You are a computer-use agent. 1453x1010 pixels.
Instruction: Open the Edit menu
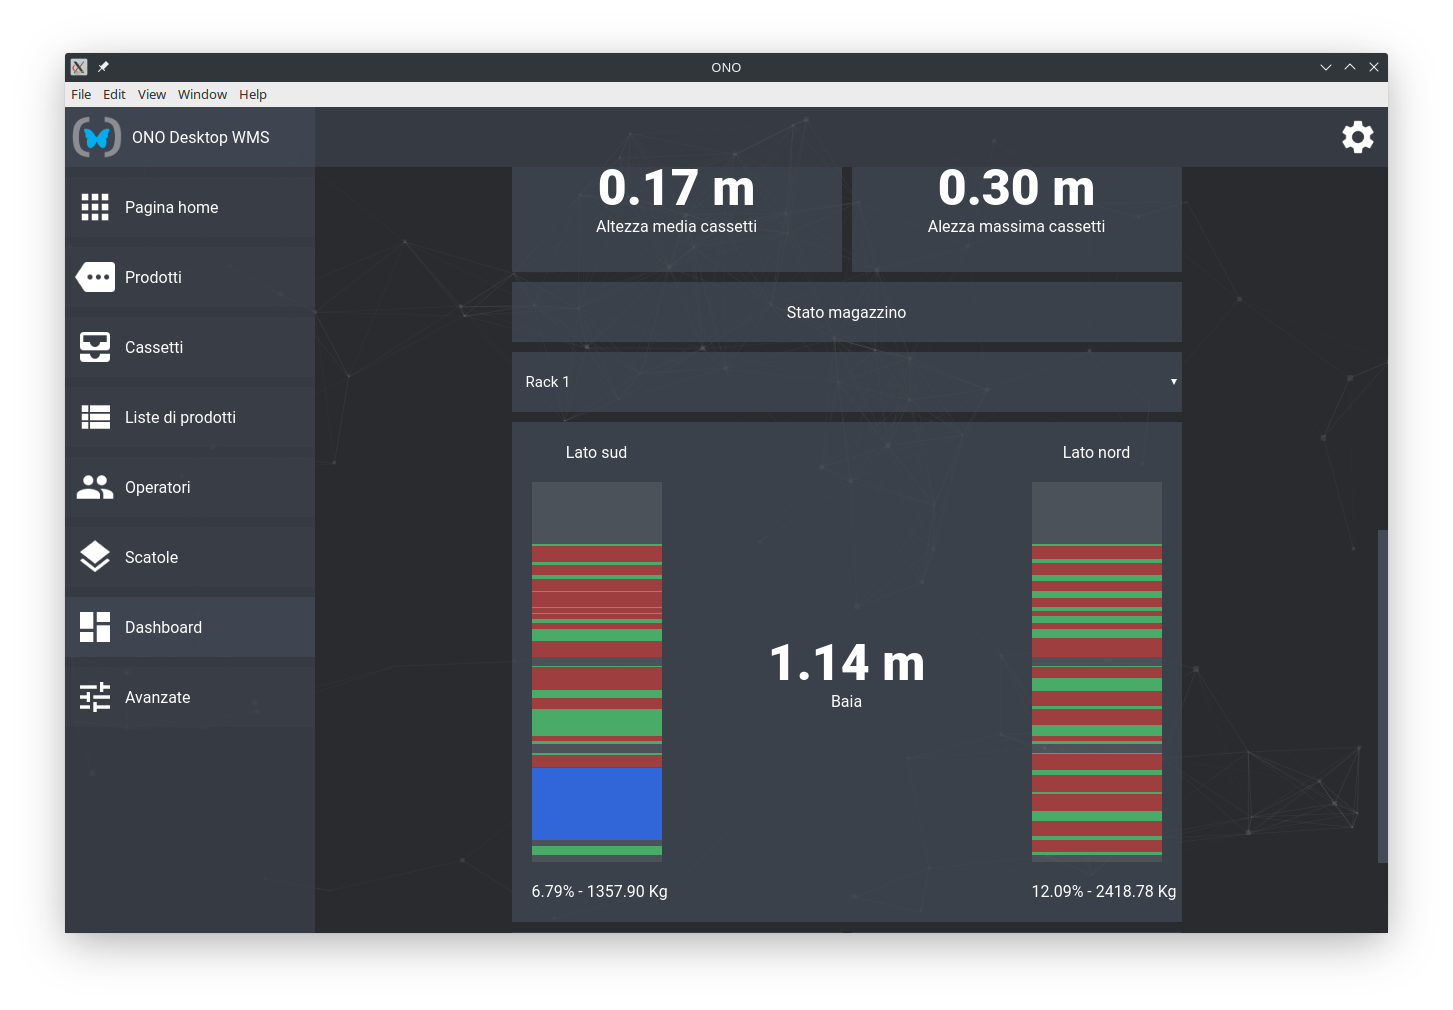tap(114, 94)
